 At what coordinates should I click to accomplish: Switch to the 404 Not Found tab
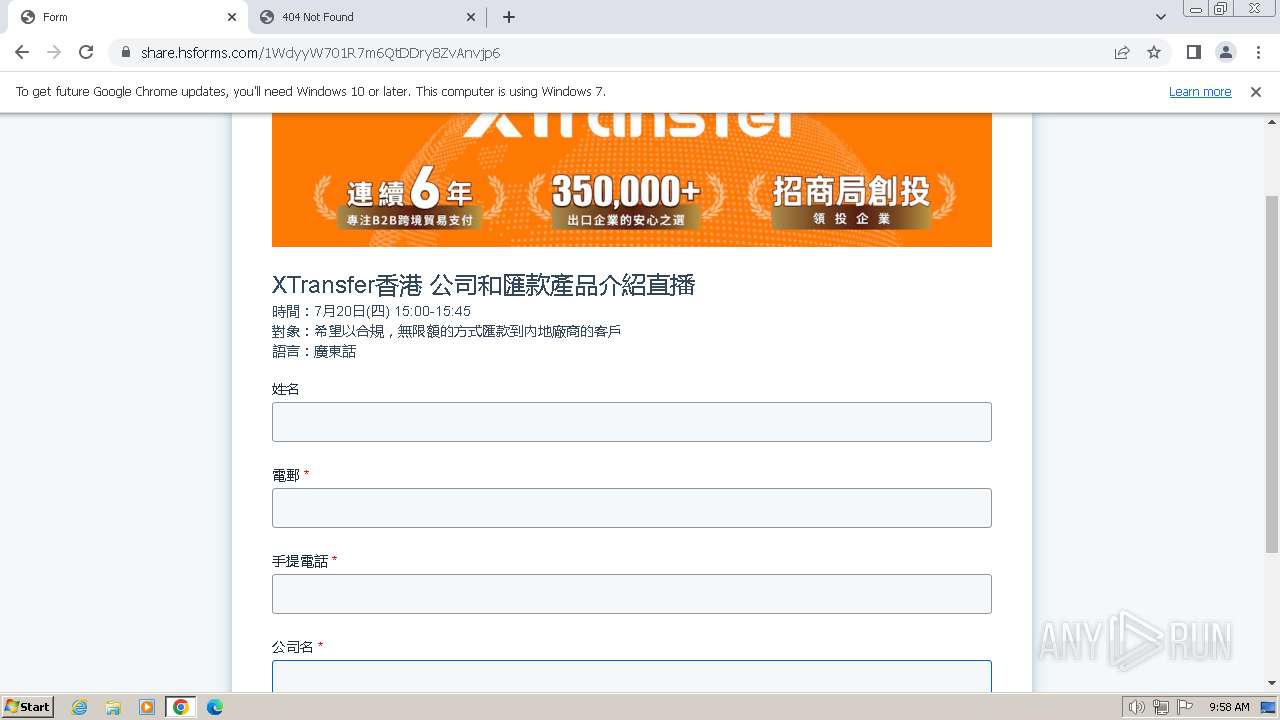[x=368, y=17]
